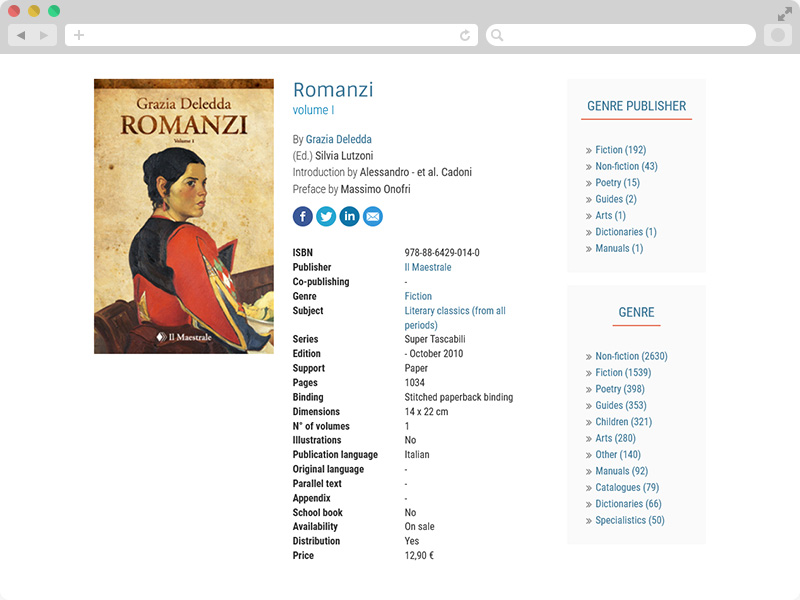Select the ISBN value 978-88-6429-014-0
Viewport: 800px width, 600px height.
coord(442,253)
